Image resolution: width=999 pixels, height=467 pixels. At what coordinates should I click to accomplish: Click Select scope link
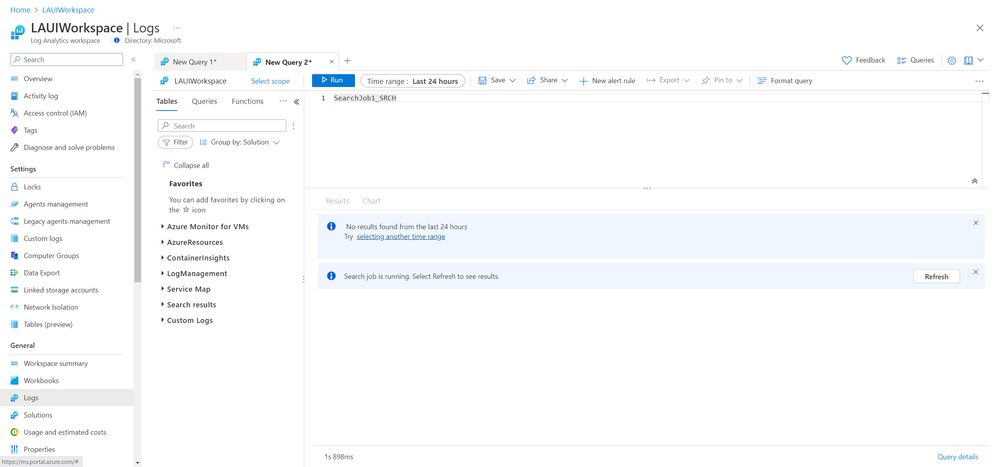[x=270, y=82]
